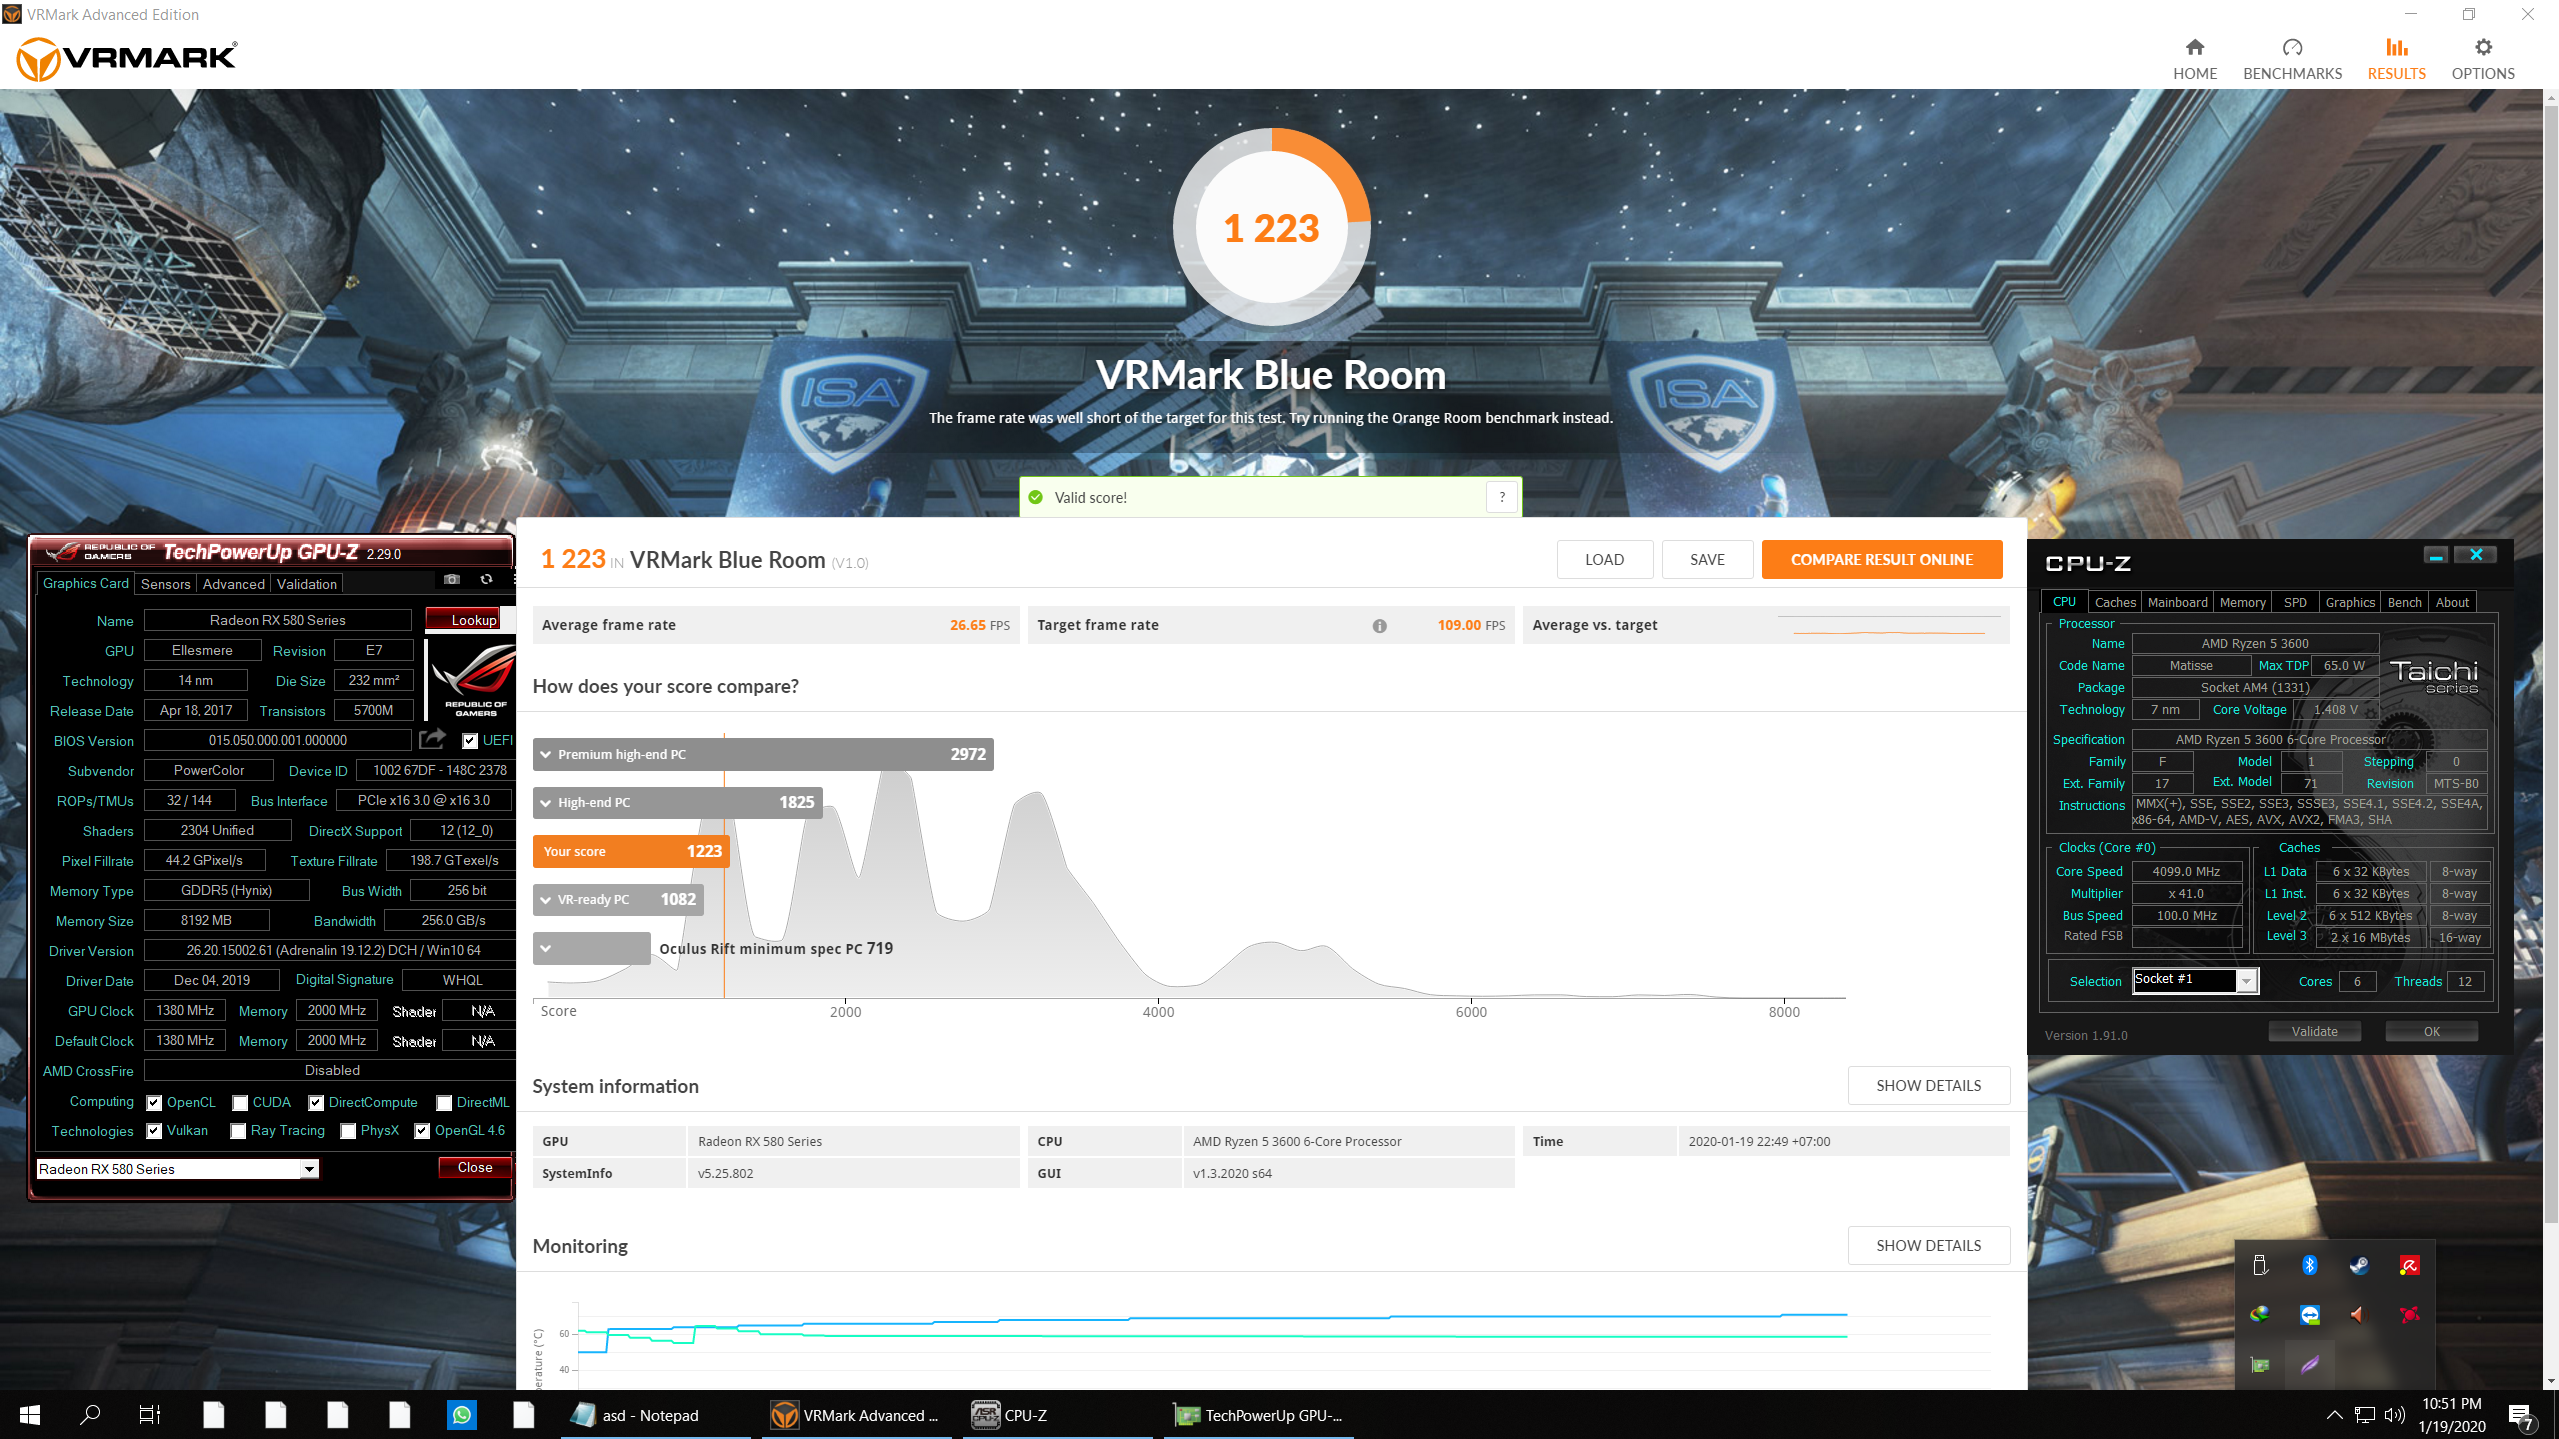Screen dimensions: 2559x1439
Task: Open the GPU selection dropdown in GPU-Z
Action: pos(309,1169)
